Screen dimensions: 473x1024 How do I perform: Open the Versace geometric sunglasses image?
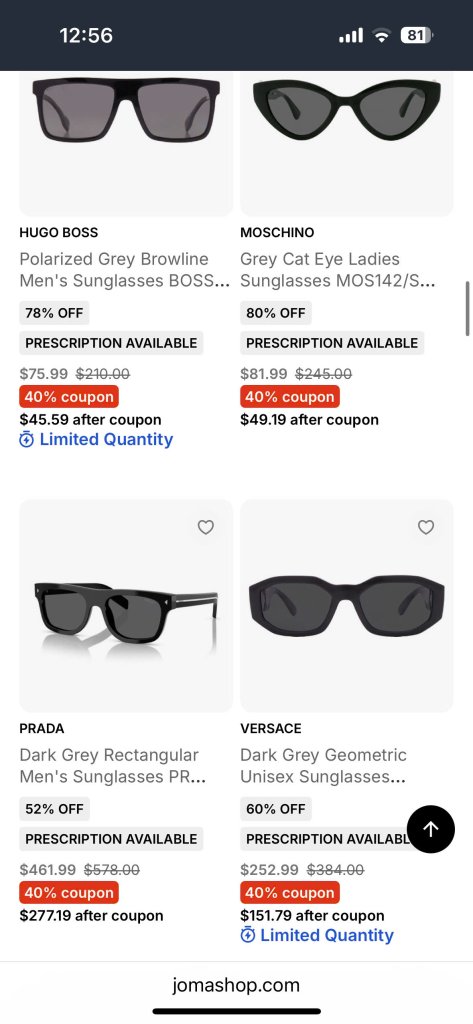(347, 606)
